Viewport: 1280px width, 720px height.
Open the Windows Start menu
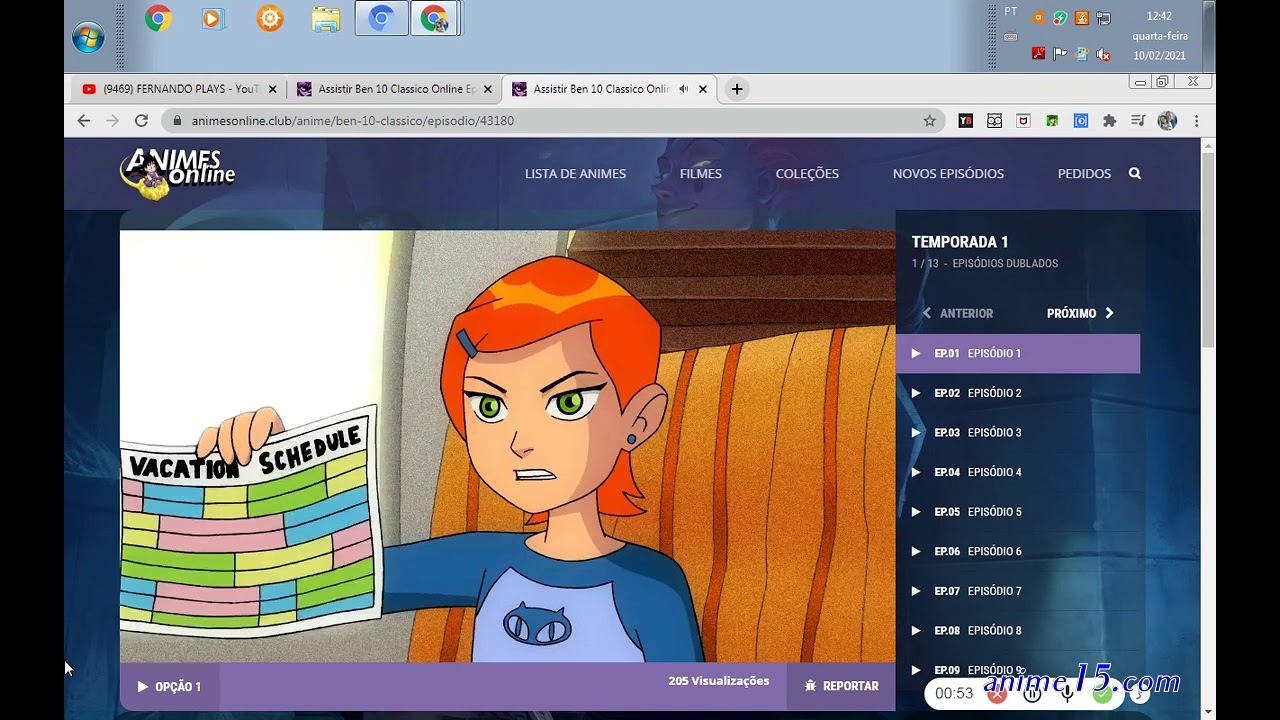point(88,38)
